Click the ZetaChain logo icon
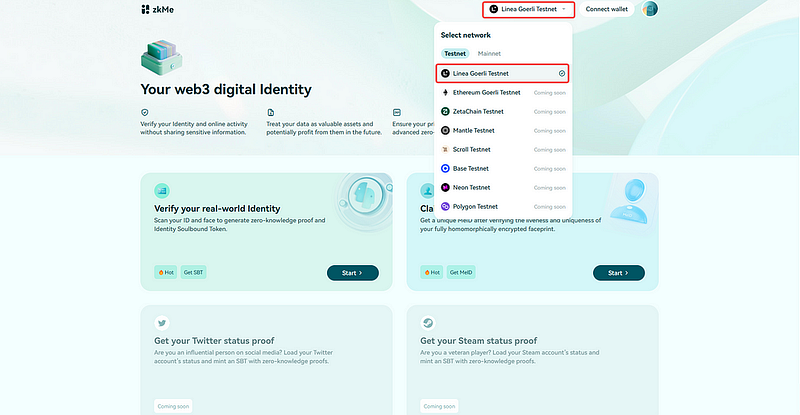 pyautogui.click(x=445, y=111)
